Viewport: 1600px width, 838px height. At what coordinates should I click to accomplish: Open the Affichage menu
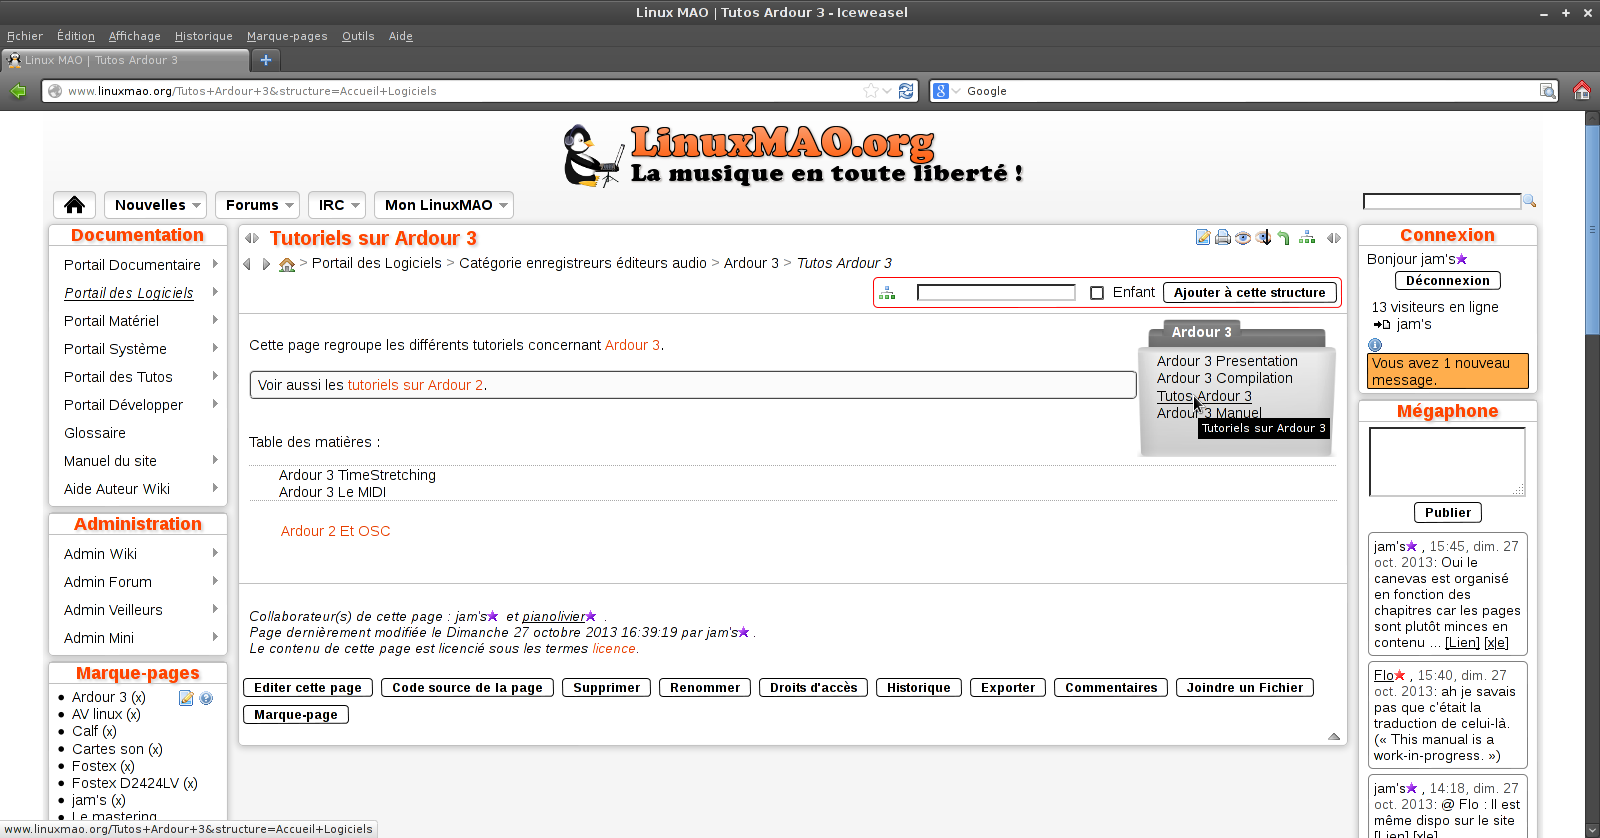click(x=135, y=36)
